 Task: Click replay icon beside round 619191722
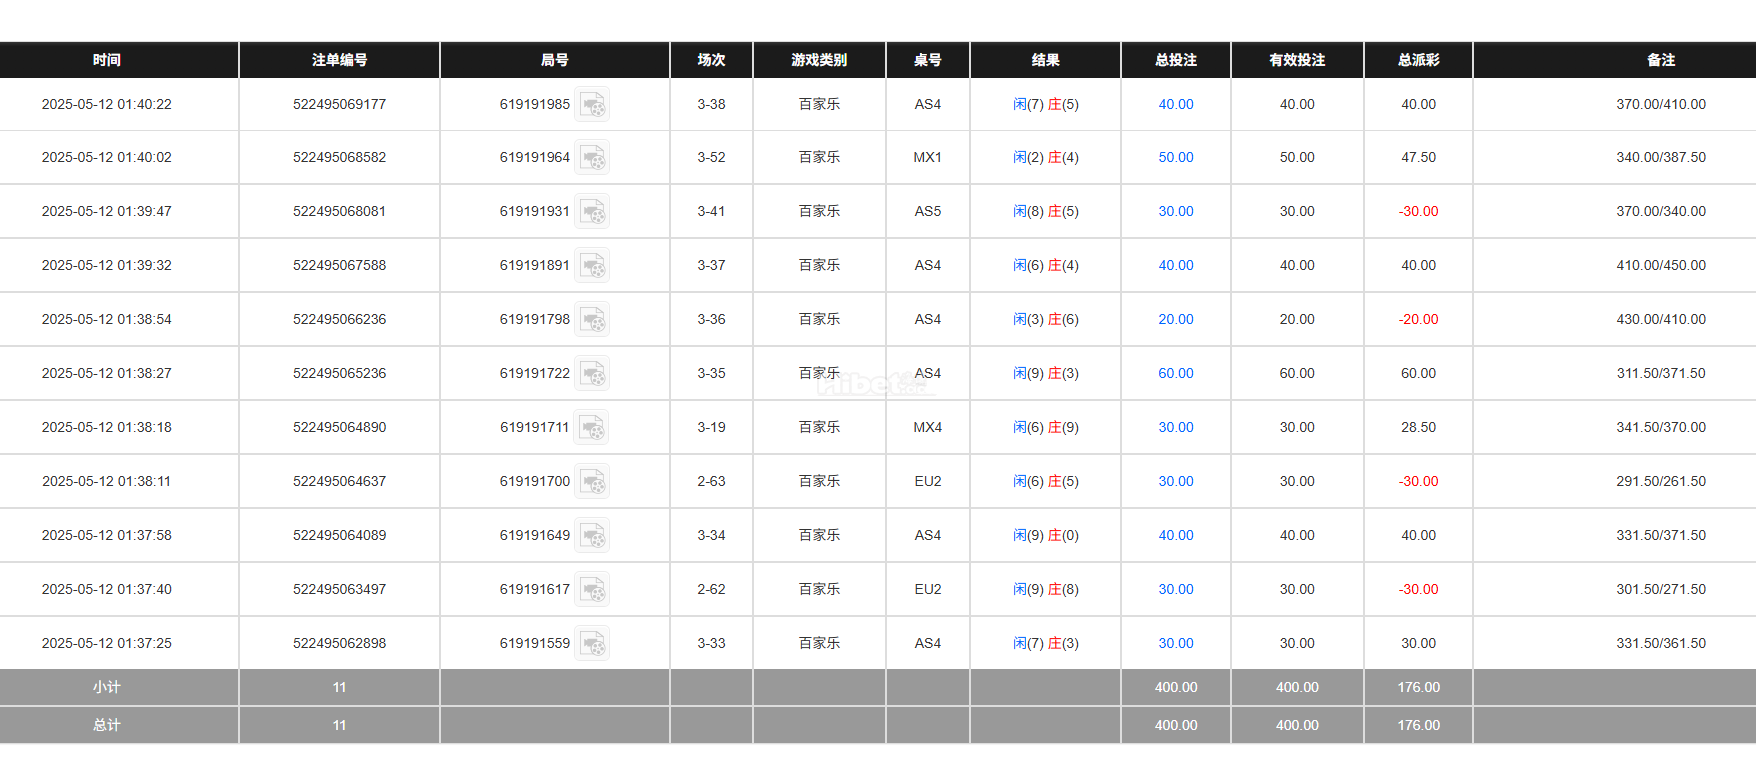pos(592,374)
